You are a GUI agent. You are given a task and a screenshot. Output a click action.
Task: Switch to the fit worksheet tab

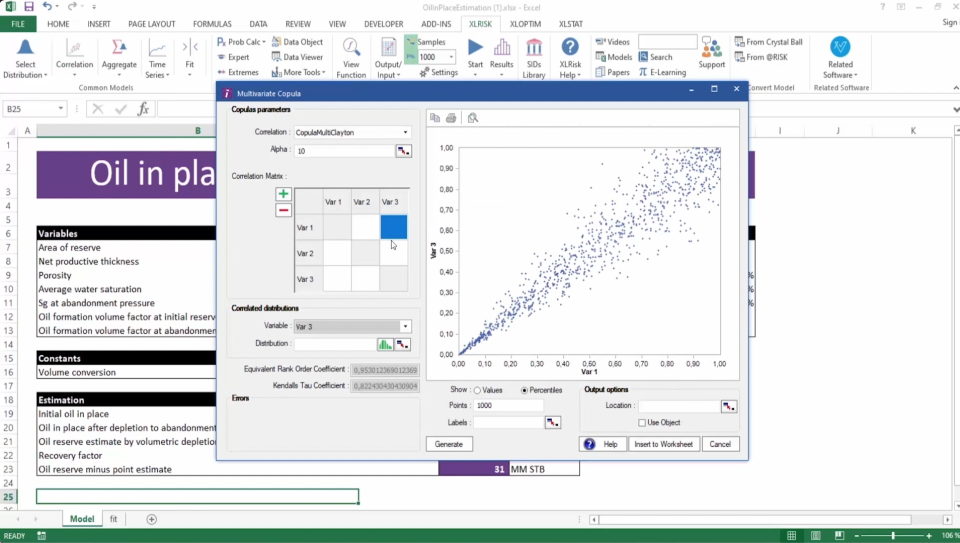(113, 519)
